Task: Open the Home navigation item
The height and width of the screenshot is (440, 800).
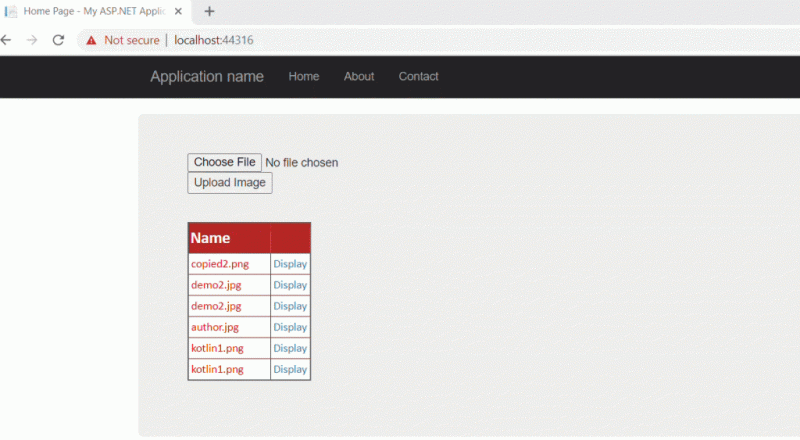Action: point(304,77)
